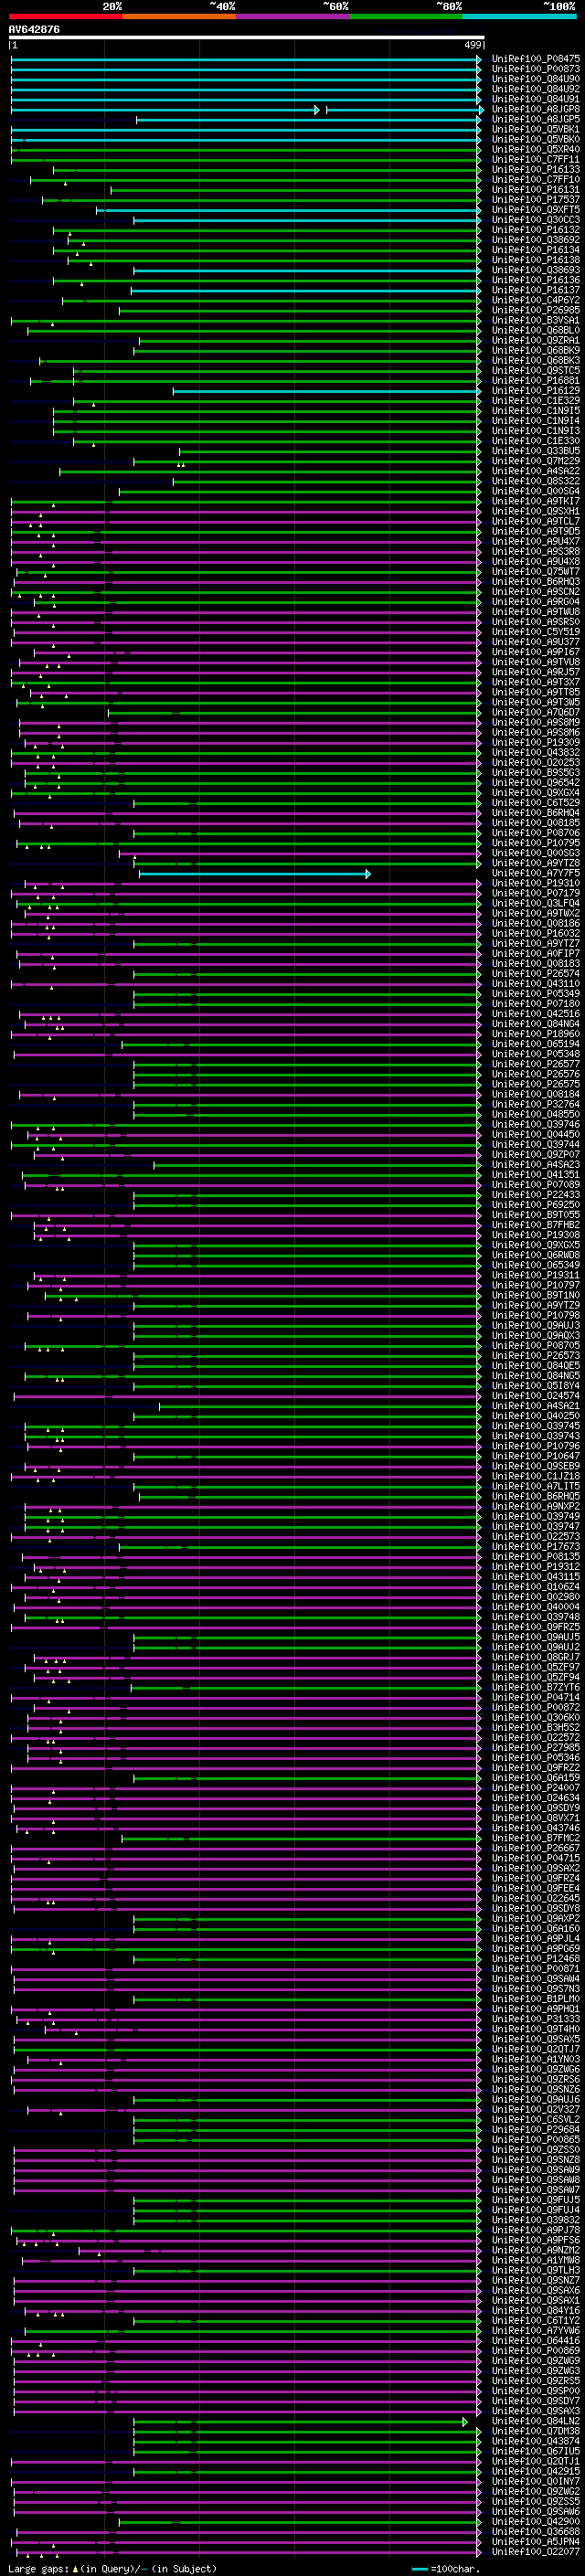This screenshot has width=585, height=2576.
Task: Select the UniRef100_Q7M229 label
Action: click(536, 461)
